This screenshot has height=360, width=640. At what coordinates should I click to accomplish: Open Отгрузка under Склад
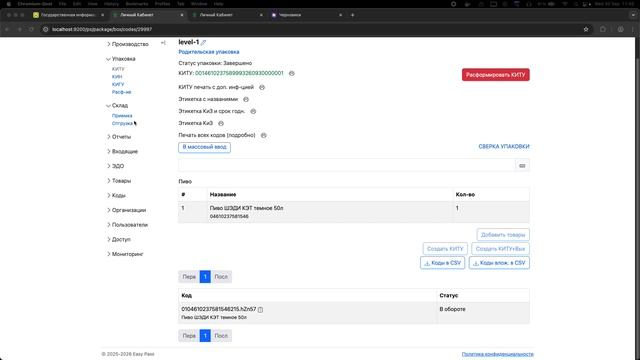tap(122, 123)
